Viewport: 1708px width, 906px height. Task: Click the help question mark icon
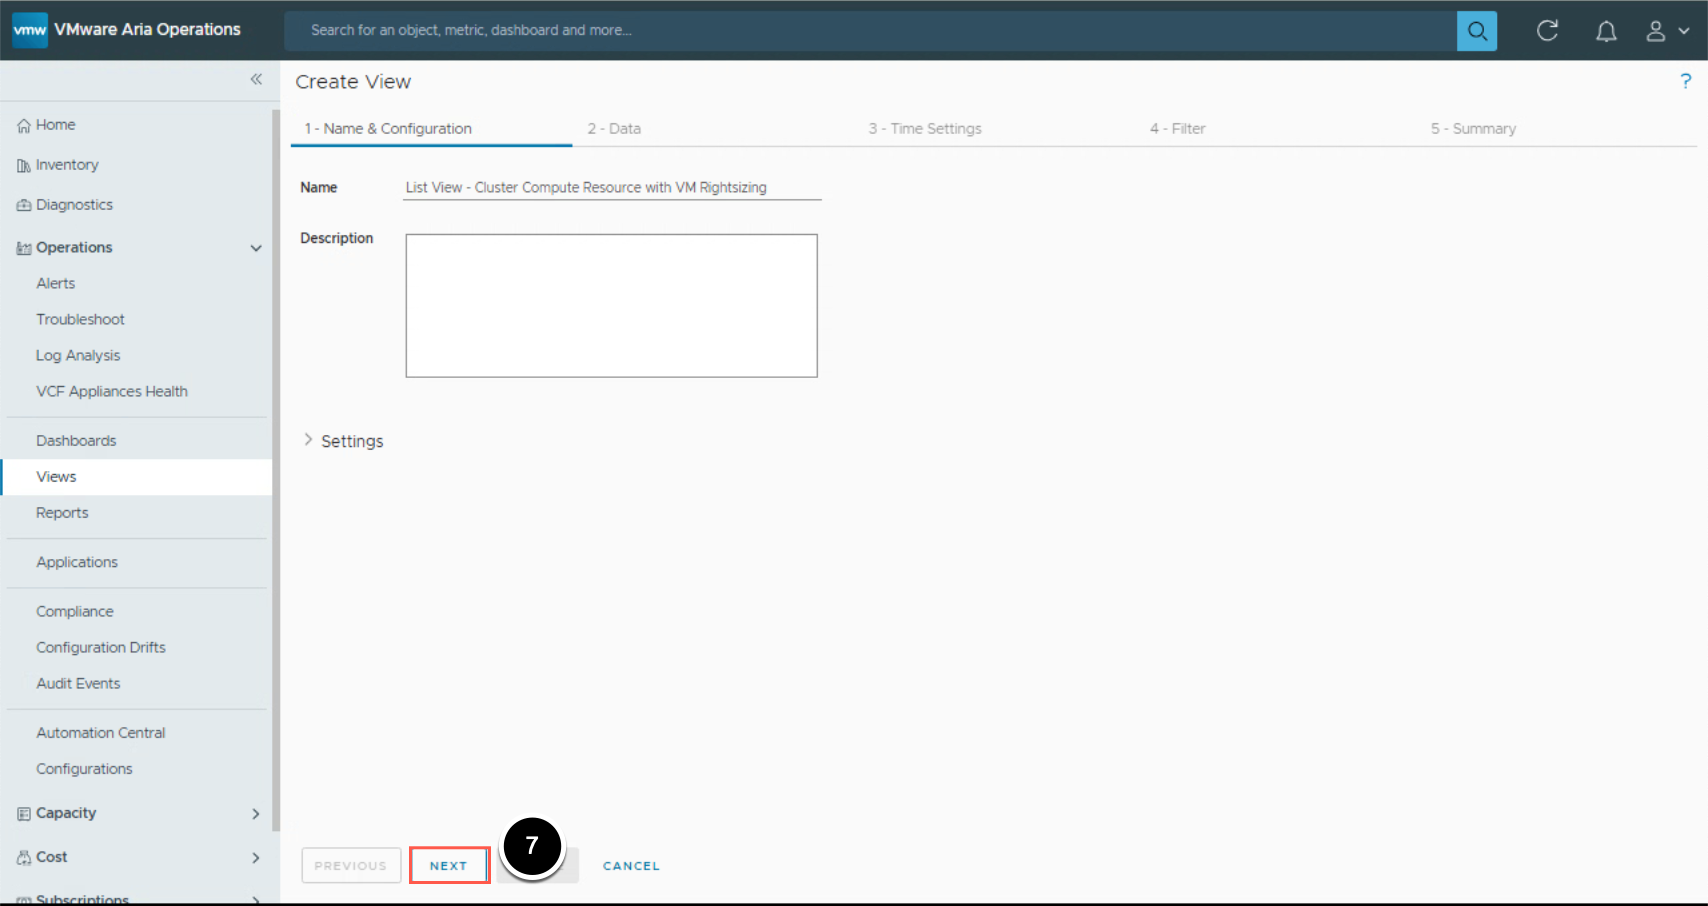(x=1685, y=82)
